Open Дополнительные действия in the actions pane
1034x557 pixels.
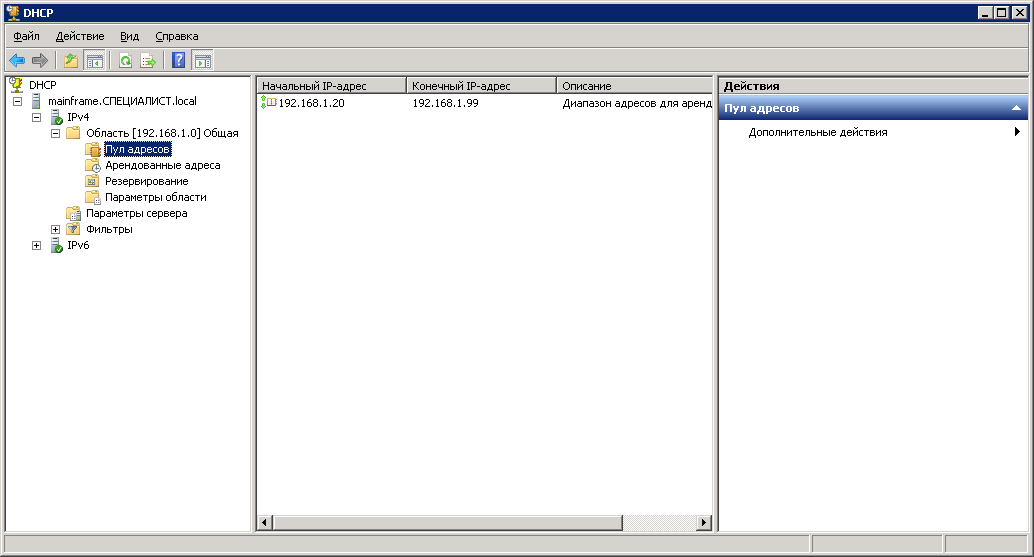[817, 132]
